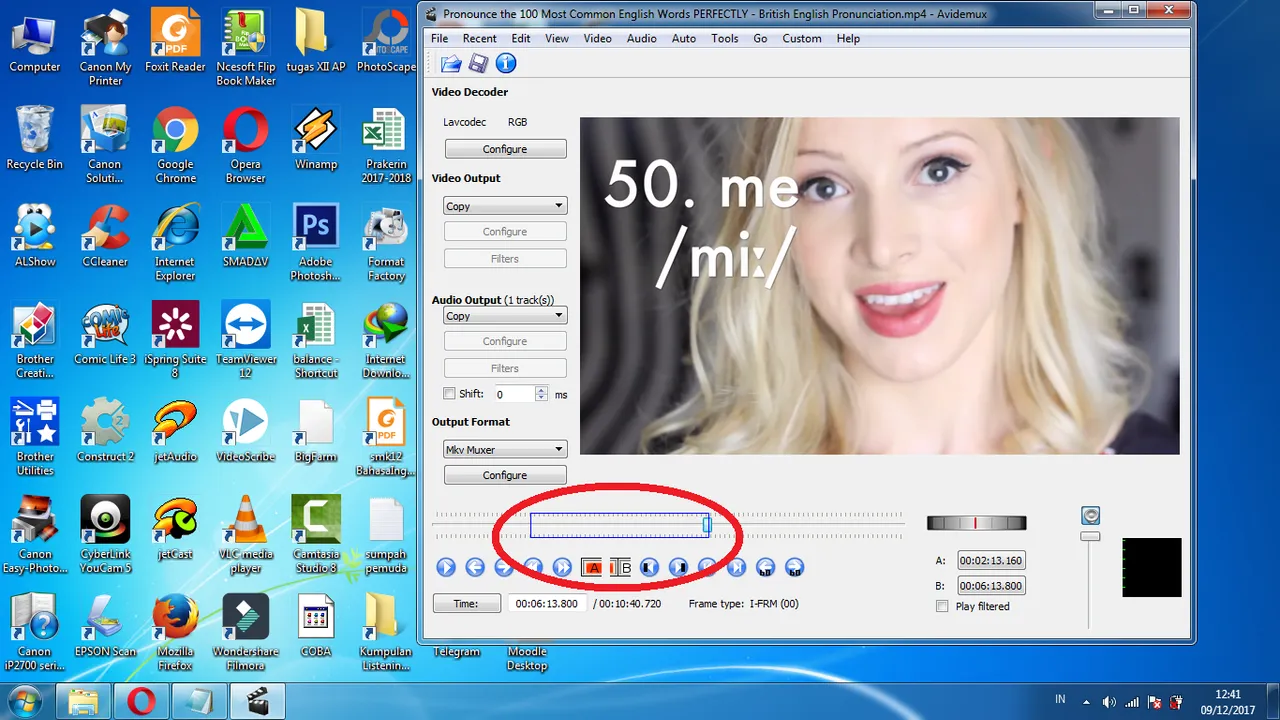
Task: Click the video preview frame
Action: tap(880, 286)
